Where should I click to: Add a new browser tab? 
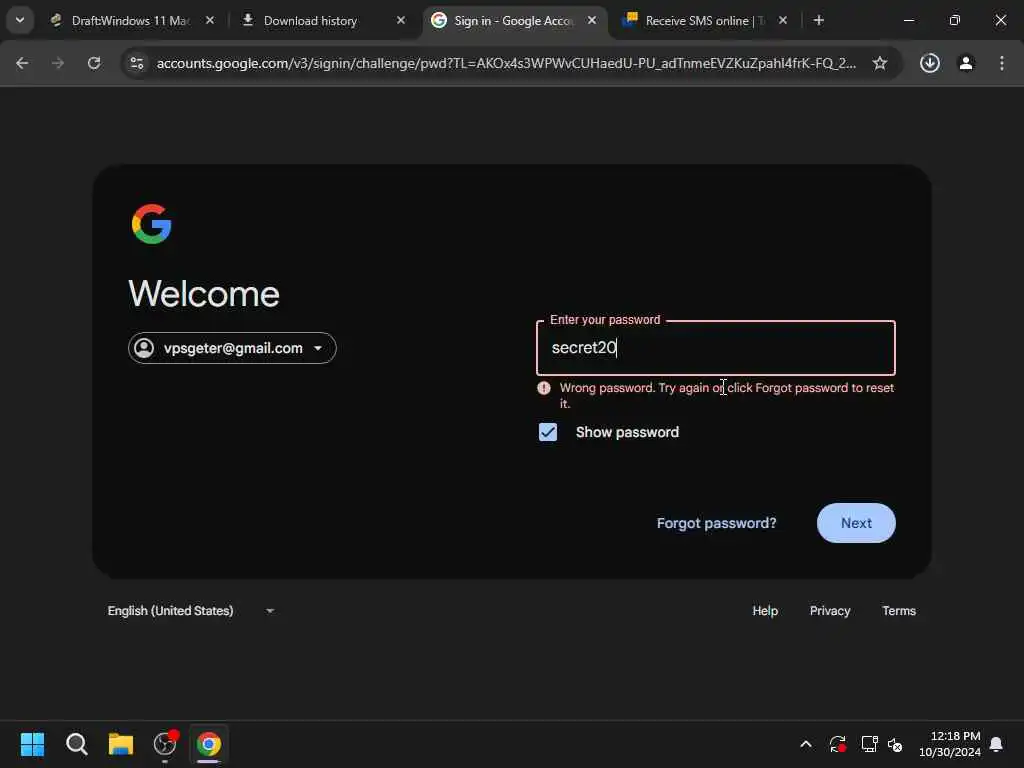click(x=818, y=20)
